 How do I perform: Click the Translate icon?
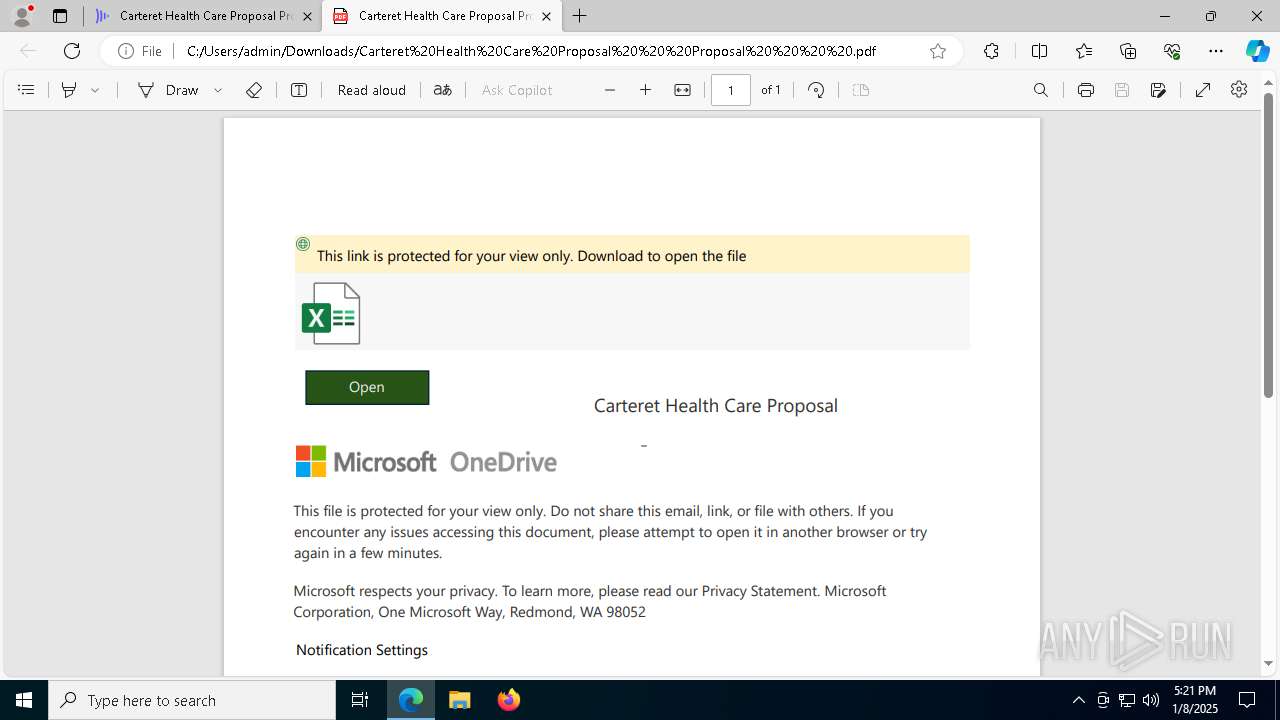click(x=443, y=90)
